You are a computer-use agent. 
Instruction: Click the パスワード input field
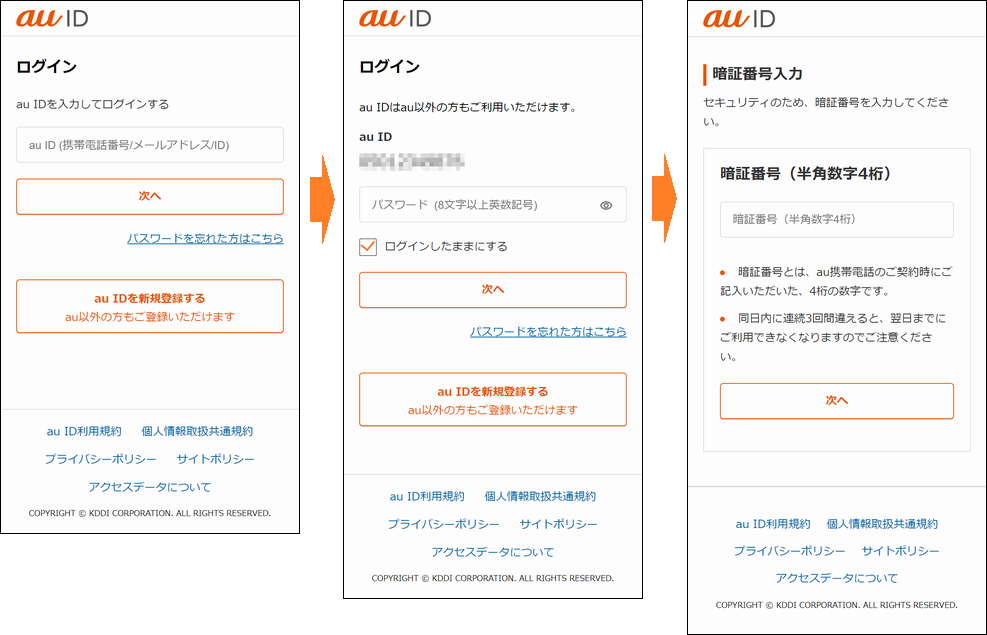pos(480,205)
